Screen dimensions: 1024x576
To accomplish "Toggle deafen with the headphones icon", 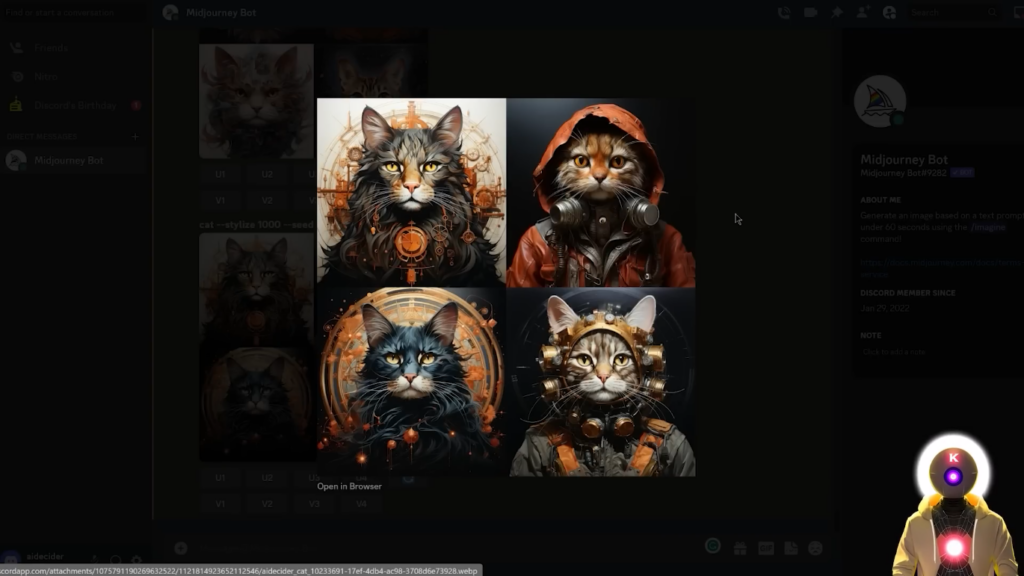I will (116, 560).
